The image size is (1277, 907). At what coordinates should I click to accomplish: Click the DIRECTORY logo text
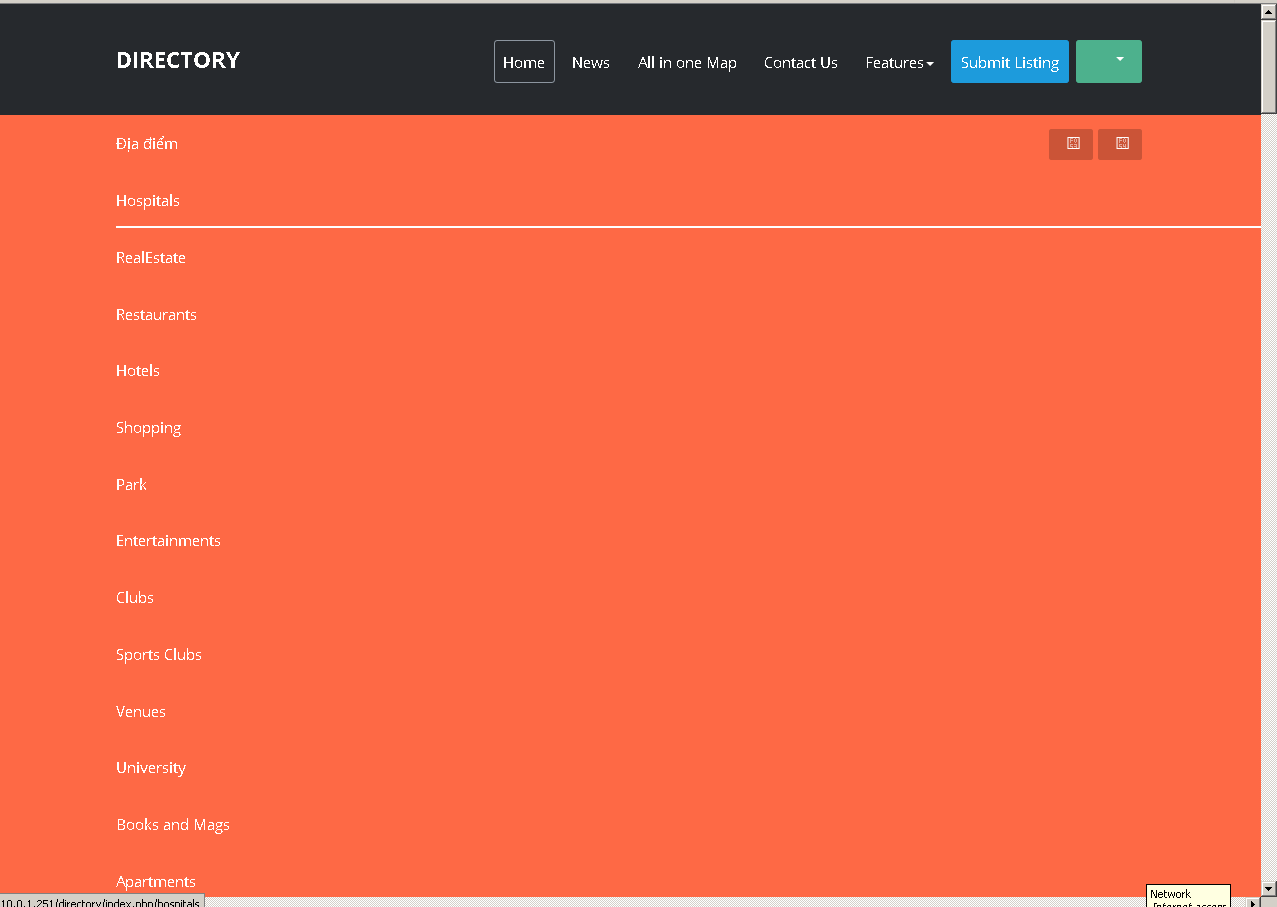178,60
